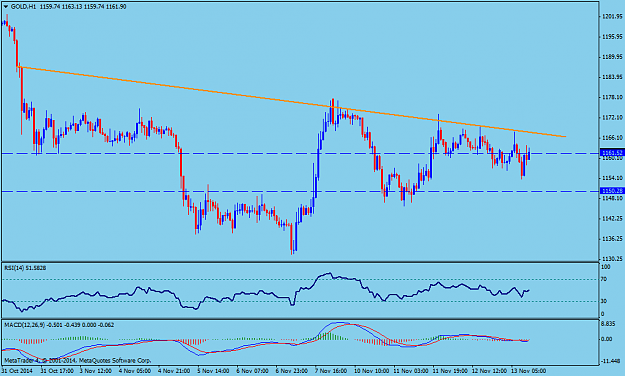Viewport: 625px width, 376px height.
Task: Click the 10 Nov 10:00 time label
Action: (x=371, y=371)
